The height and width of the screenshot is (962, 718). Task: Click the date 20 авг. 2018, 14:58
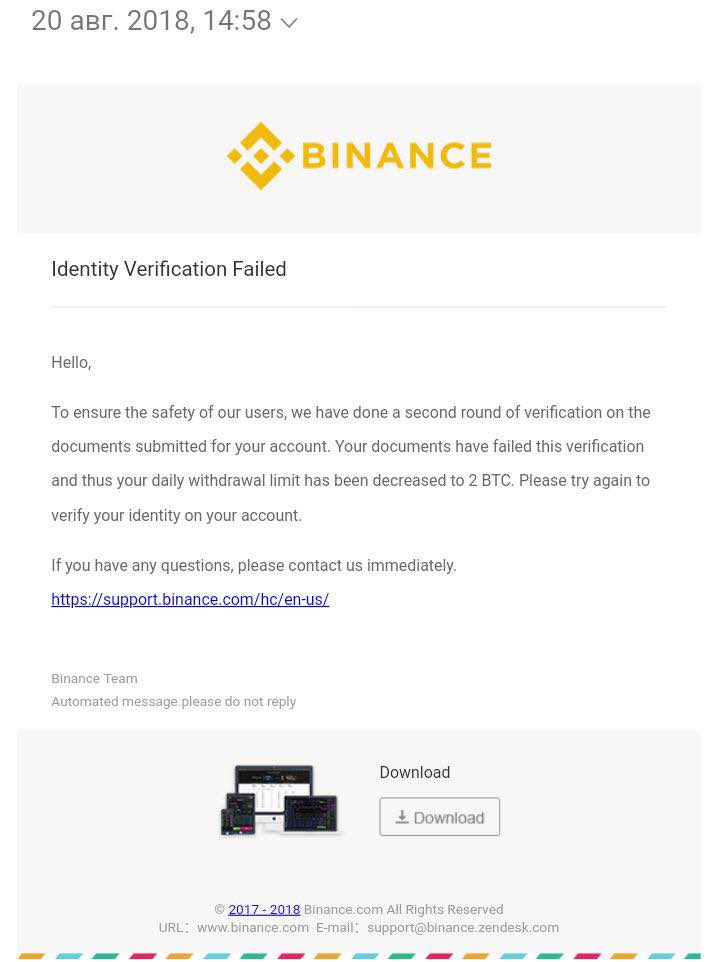point(152,21)
